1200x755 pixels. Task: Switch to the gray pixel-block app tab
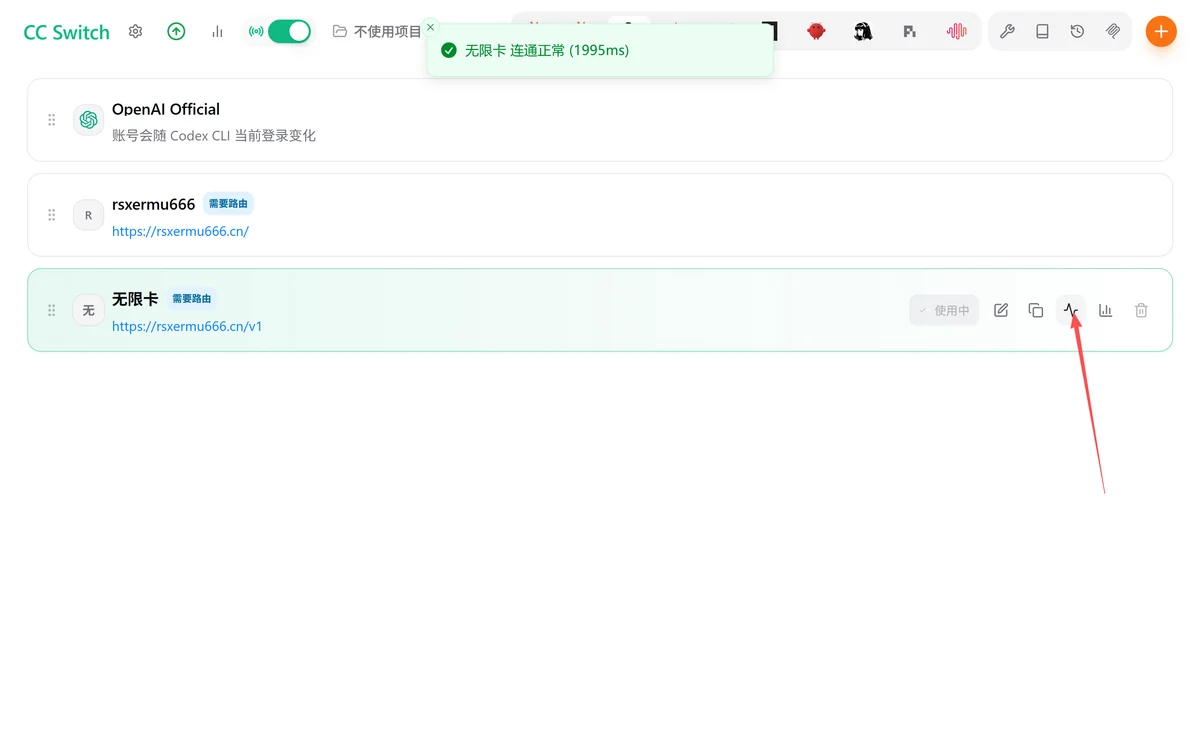coord(909,31)
